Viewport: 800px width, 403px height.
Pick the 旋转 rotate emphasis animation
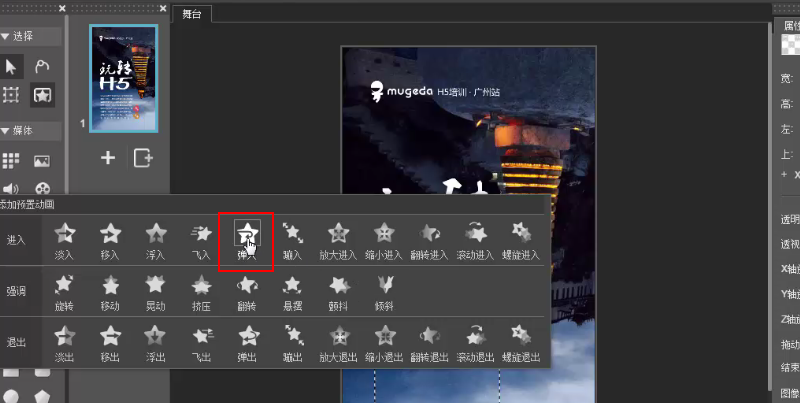click(x=64, y=292)
